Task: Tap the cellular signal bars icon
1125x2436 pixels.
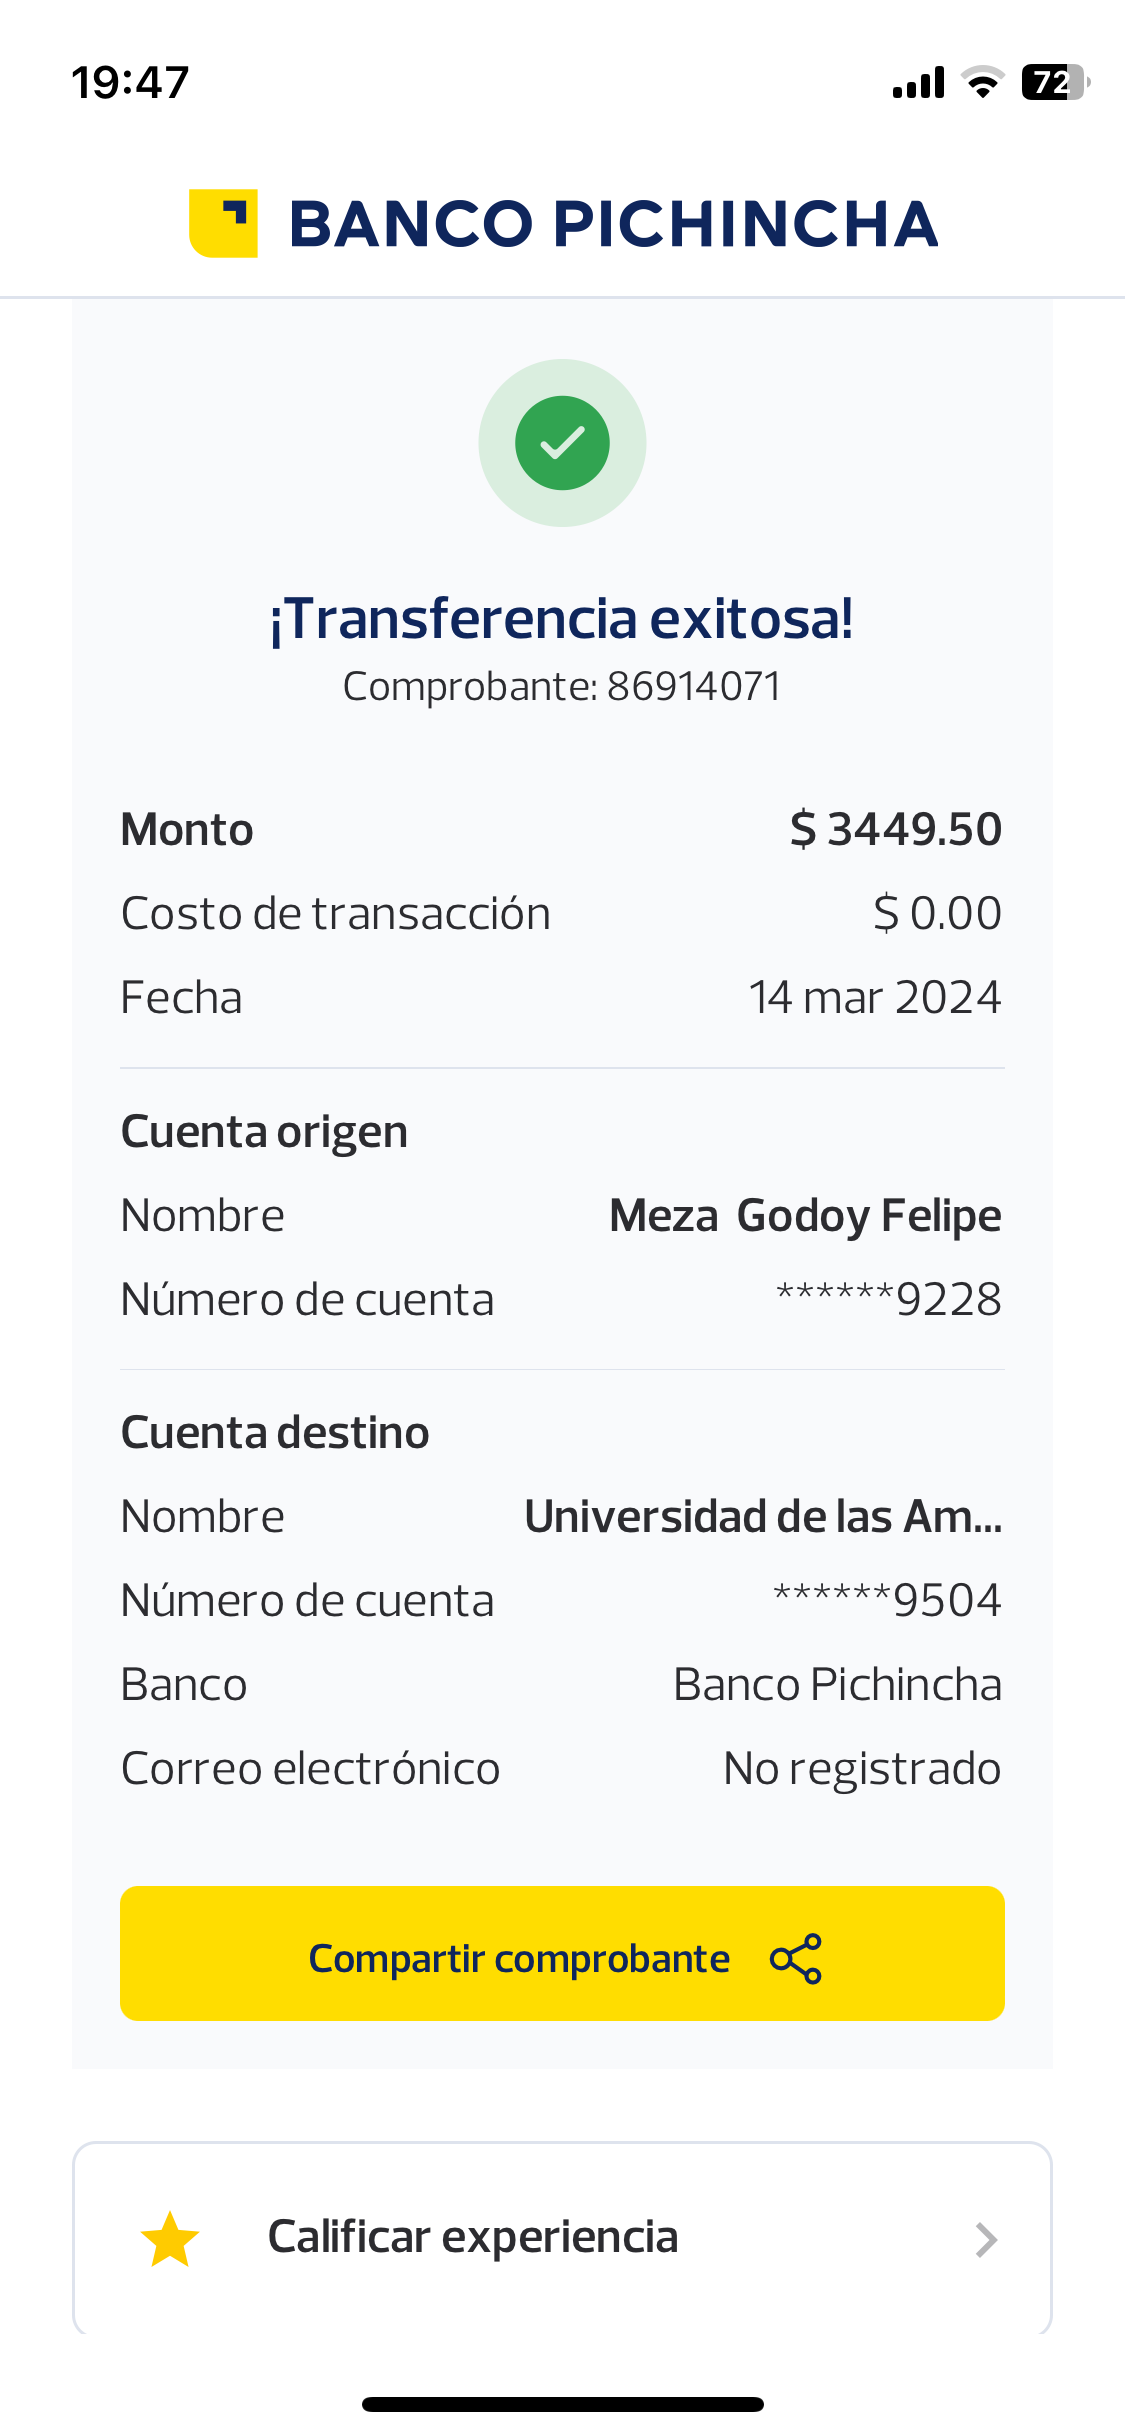Action: coord(918,83)
